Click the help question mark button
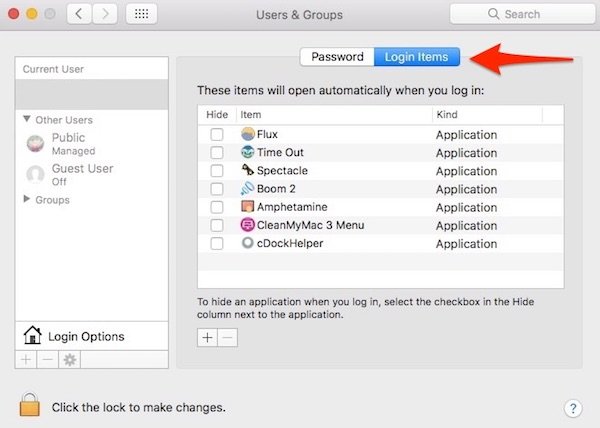This screenshot has height=428, width=600. tap(572, 408)
